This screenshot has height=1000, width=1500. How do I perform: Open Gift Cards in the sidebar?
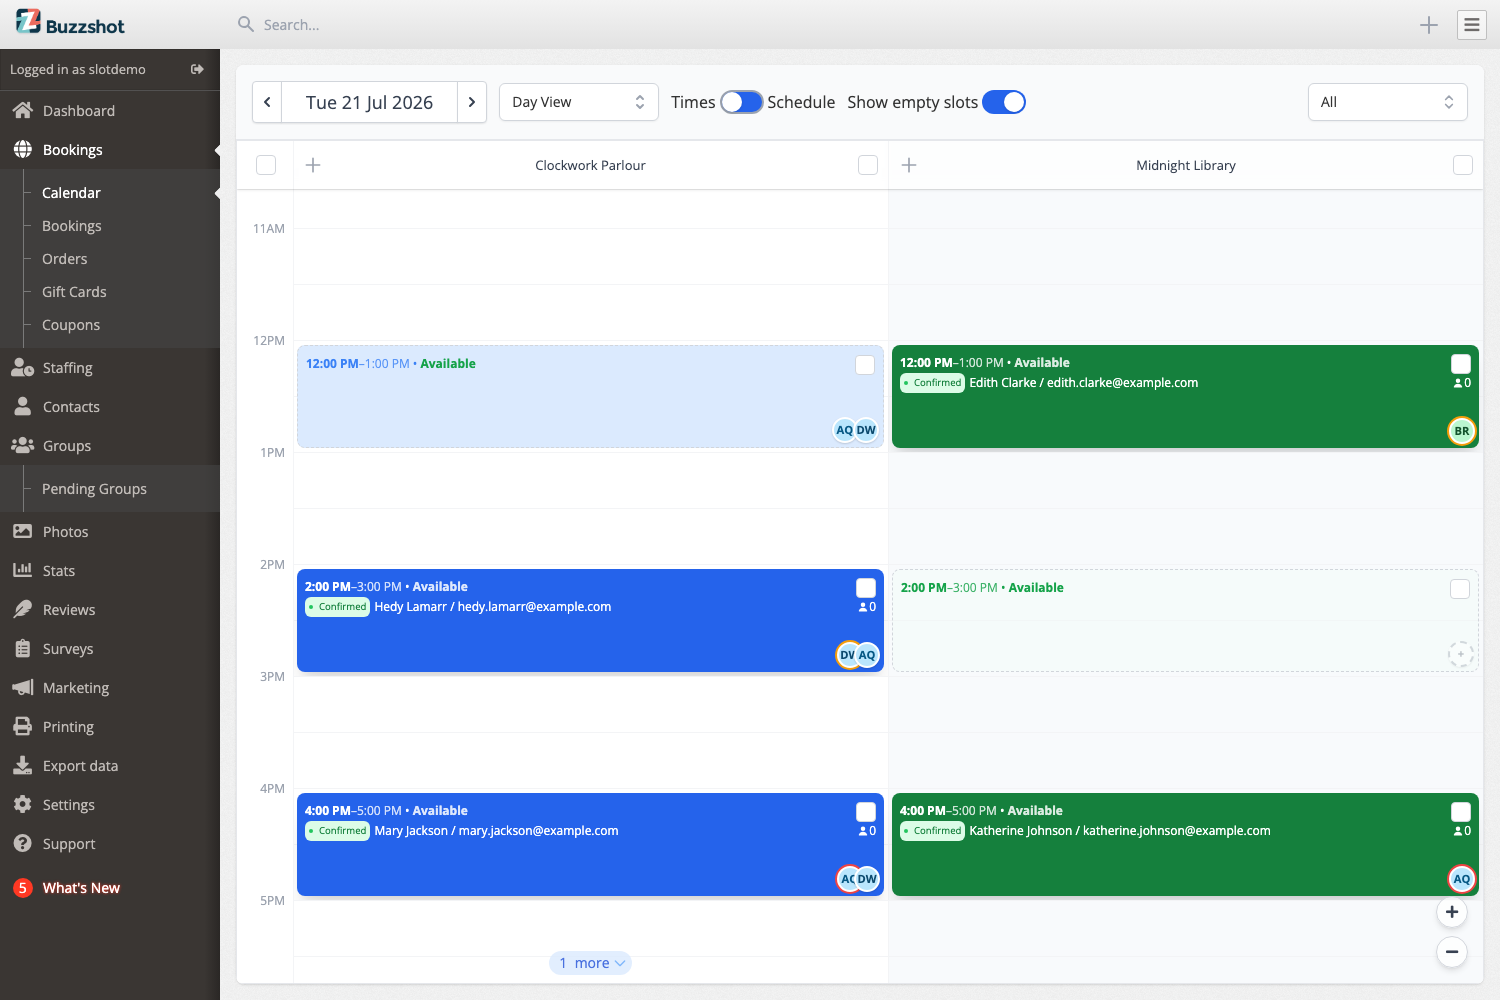[74, 292]
